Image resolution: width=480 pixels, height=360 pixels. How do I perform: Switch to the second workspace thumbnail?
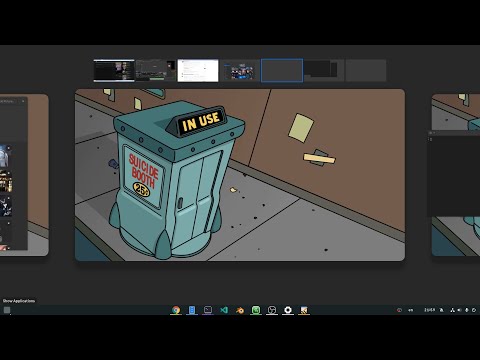pyautogui.click(x=156, y=70)
